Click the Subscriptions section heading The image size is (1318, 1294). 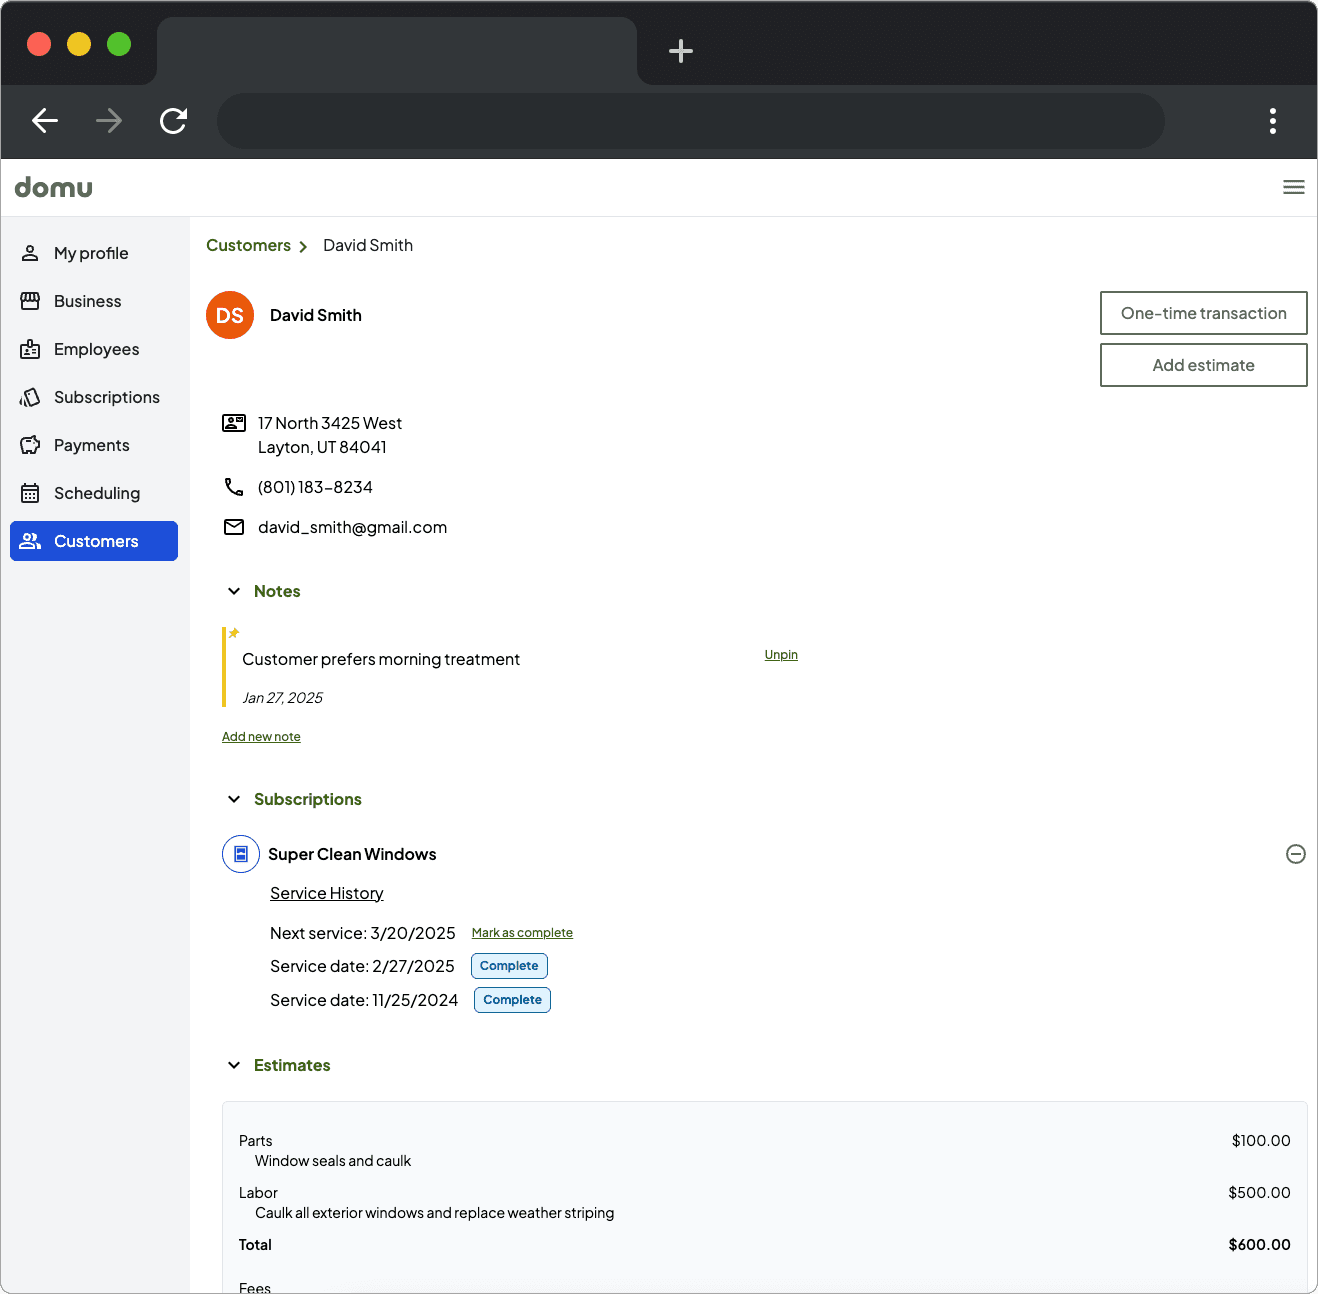pos(308,799)
